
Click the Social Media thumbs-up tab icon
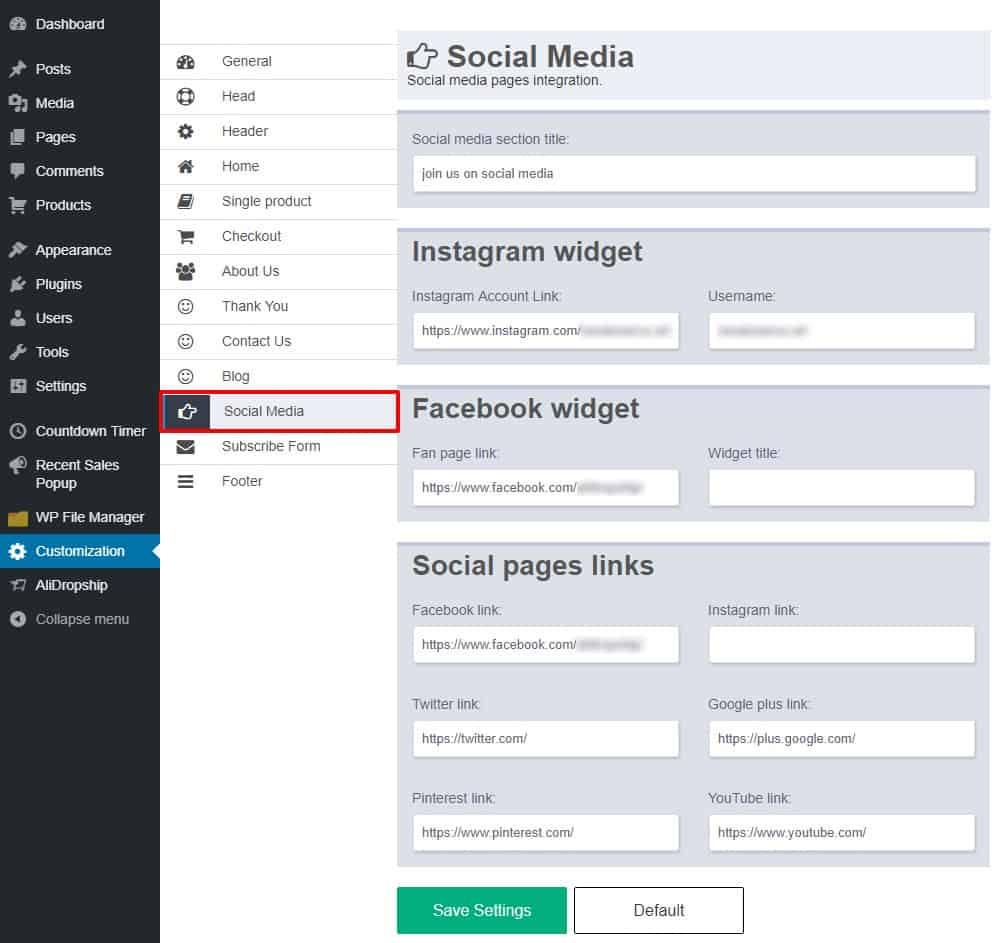coord(187,412)
